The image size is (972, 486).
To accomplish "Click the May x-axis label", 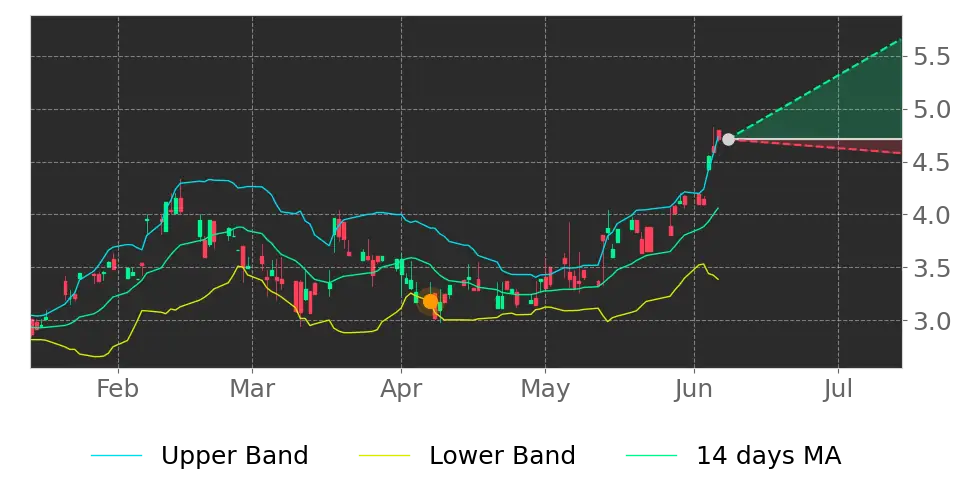I will [x=545, y=391].
